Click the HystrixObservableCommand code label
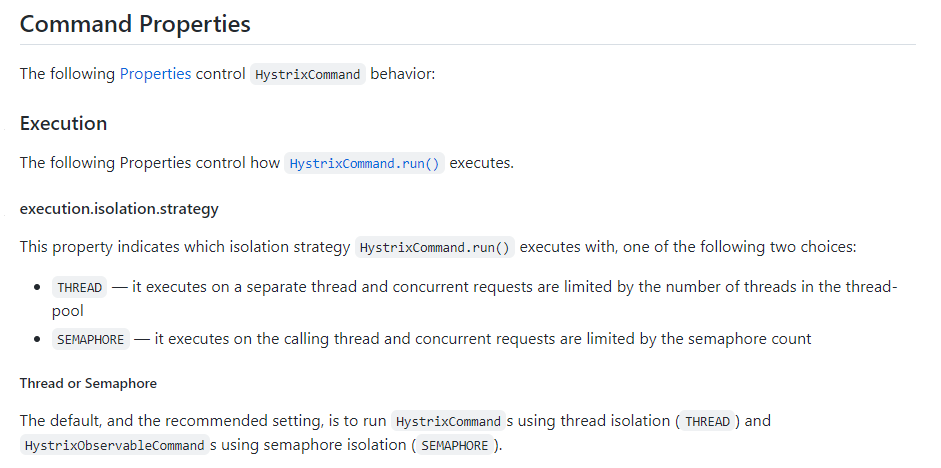The height and width of the screenshot is (468, 941). pos(113,446)
